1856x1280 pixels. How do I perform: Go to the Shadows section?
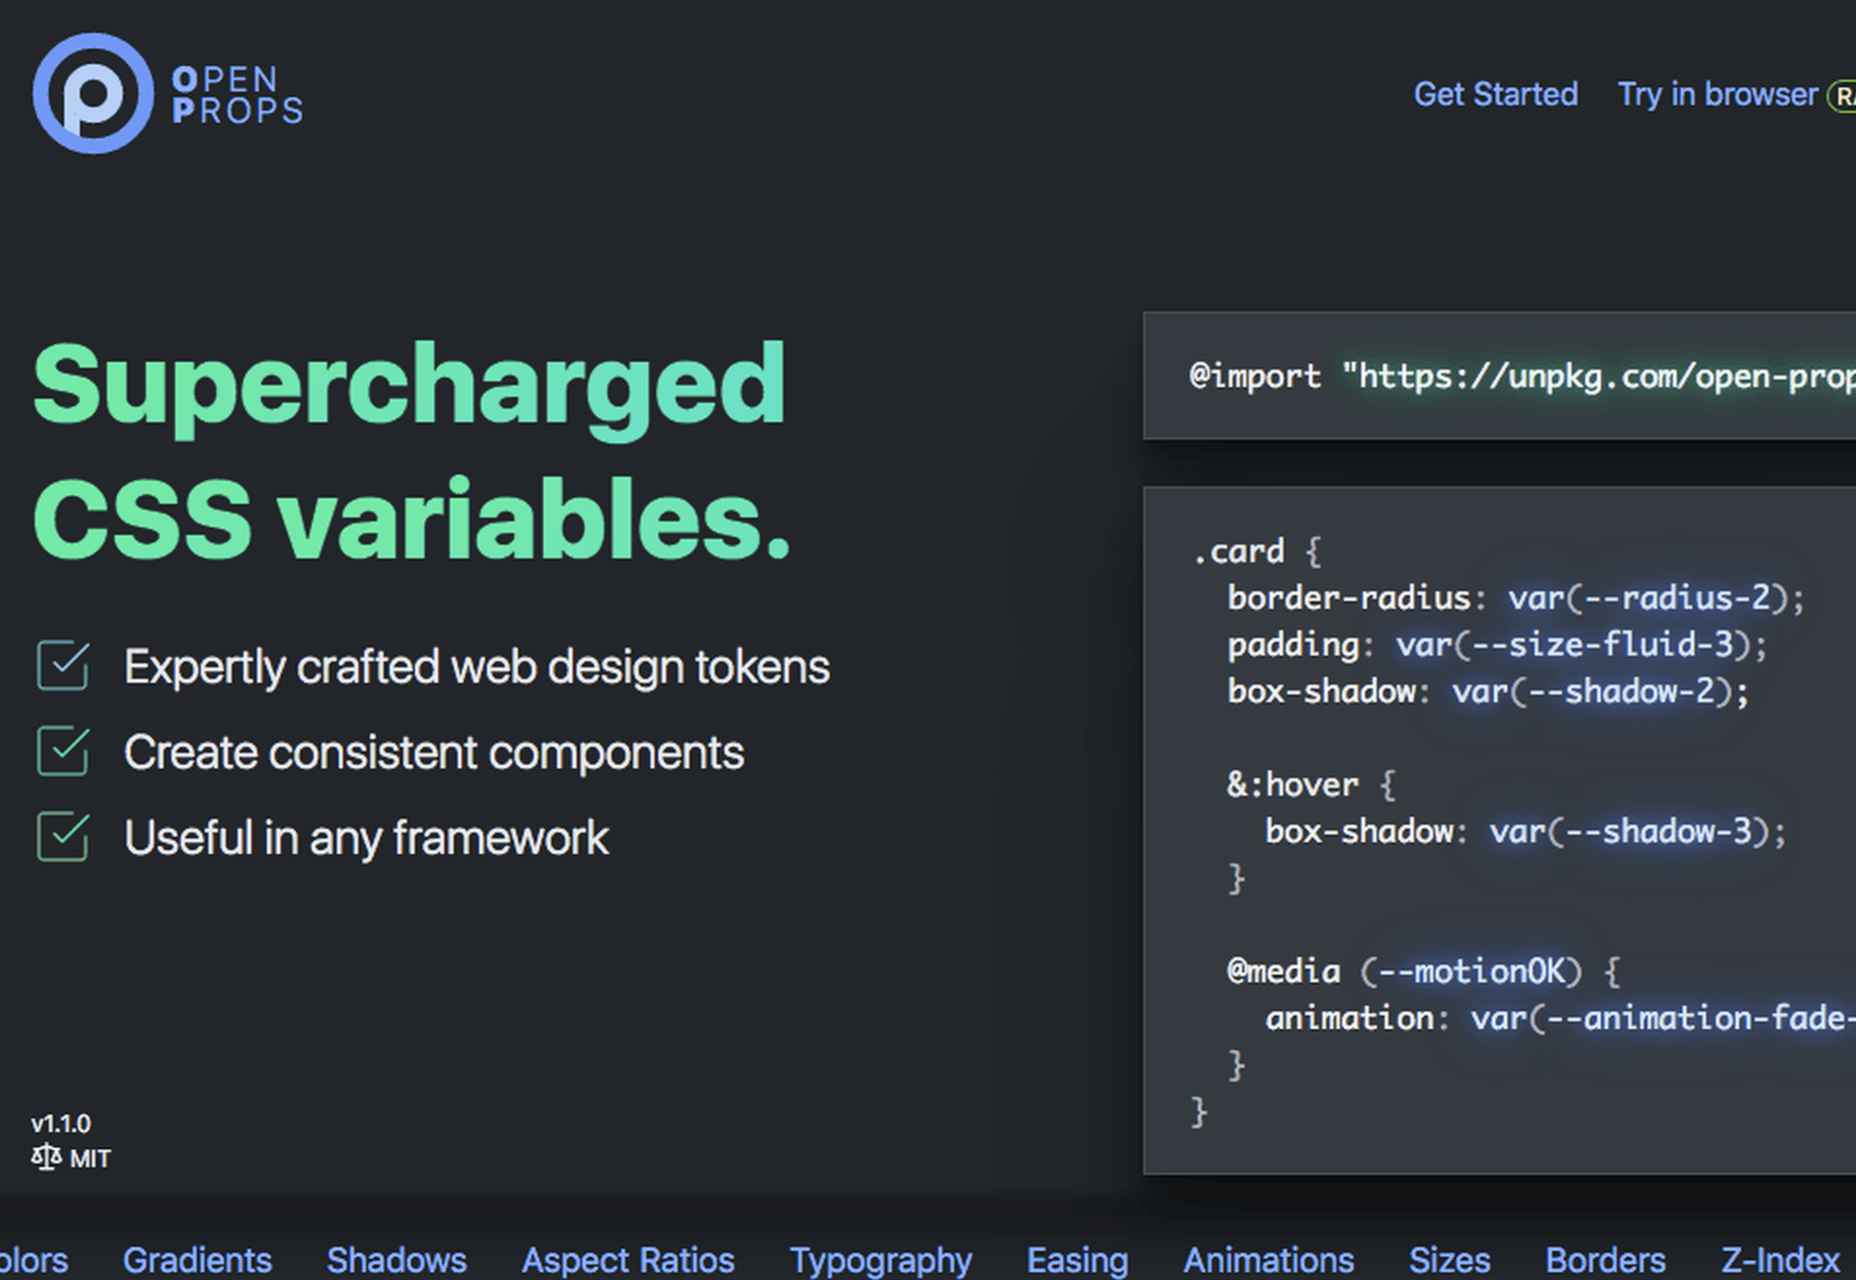click(396, 1260)
